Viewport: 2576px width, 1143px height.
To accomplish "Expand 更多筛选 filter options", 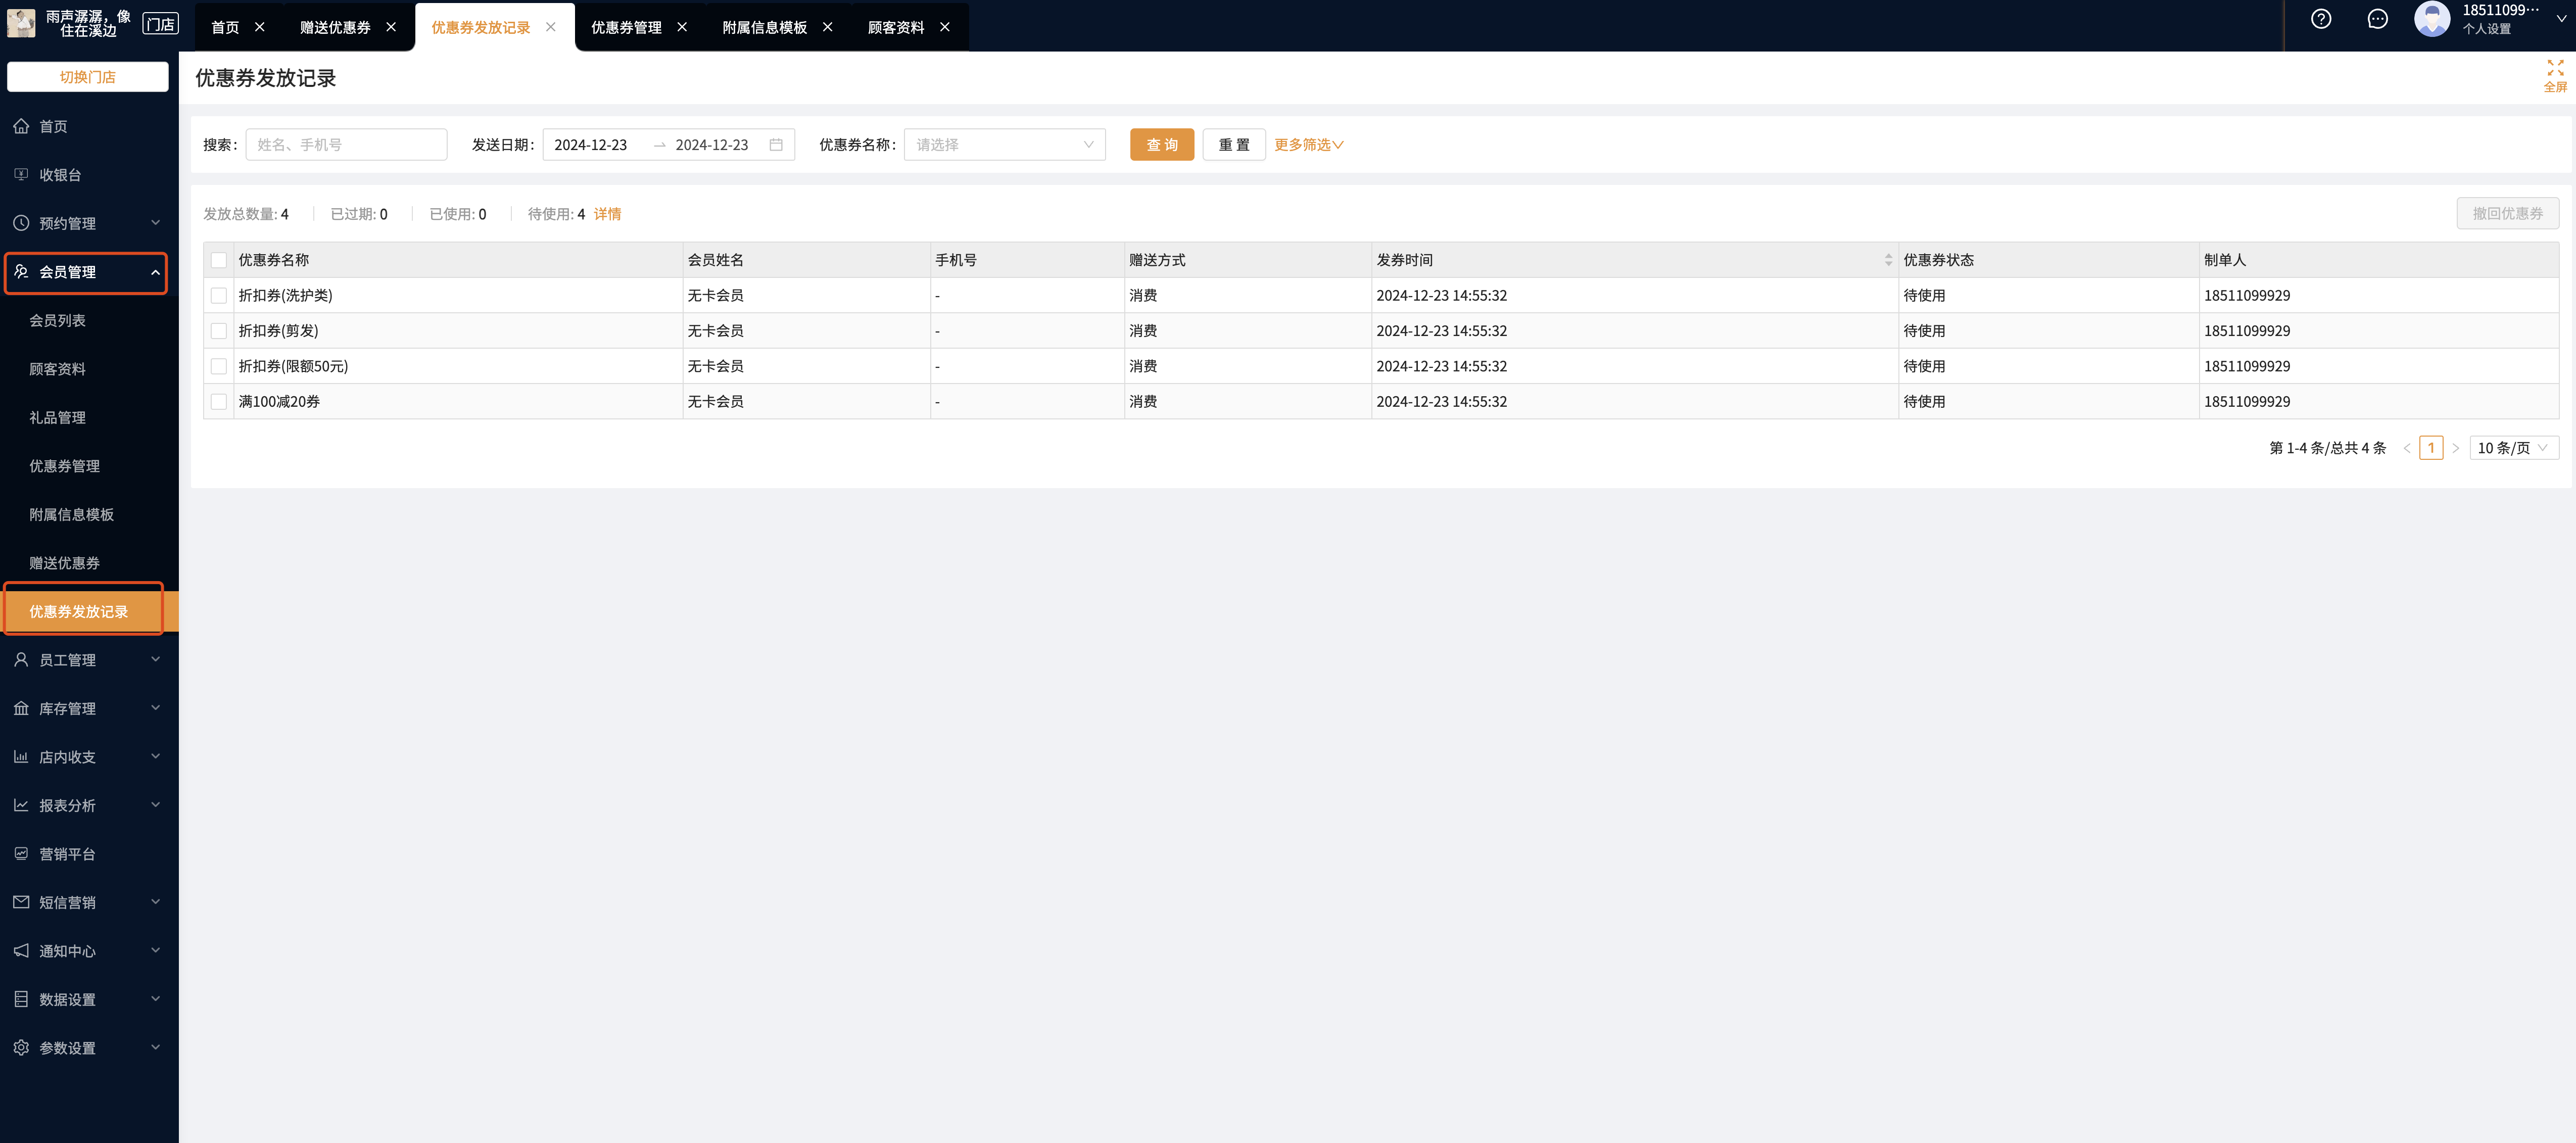I will tap(1308, 145).
